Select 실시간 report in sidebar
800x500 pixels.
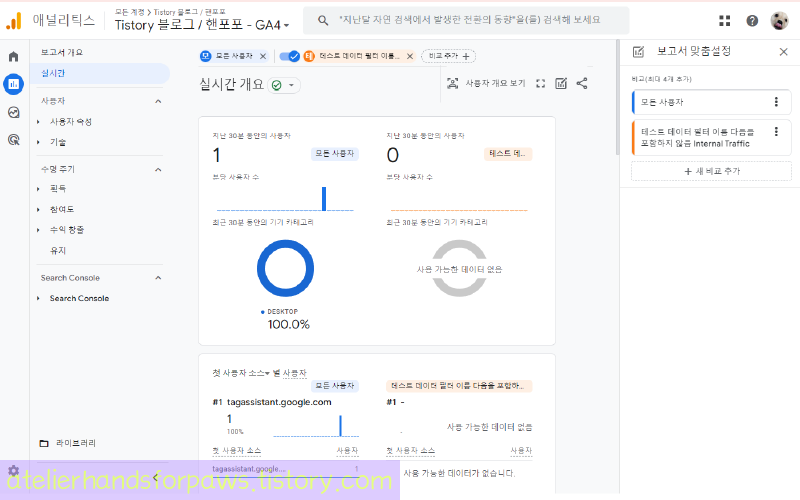(x=99, y=73)
